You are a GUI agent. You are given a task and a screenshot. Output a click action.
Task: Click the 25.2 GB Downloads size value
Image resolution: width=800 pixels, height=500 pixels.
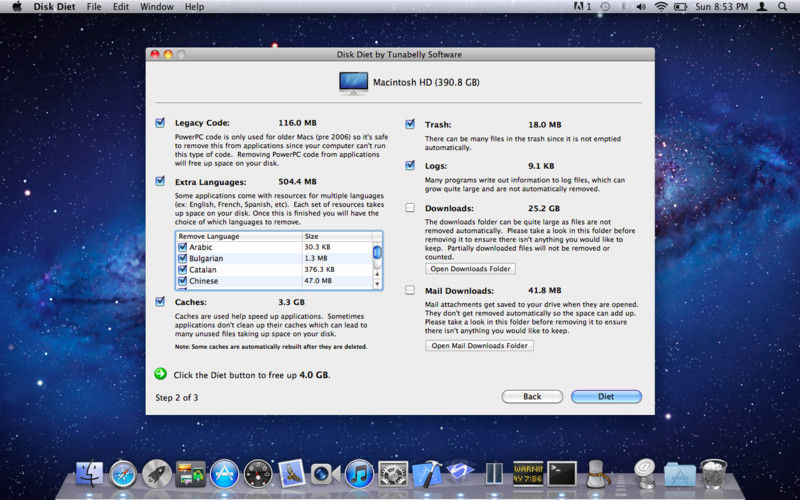pos(544,208)
